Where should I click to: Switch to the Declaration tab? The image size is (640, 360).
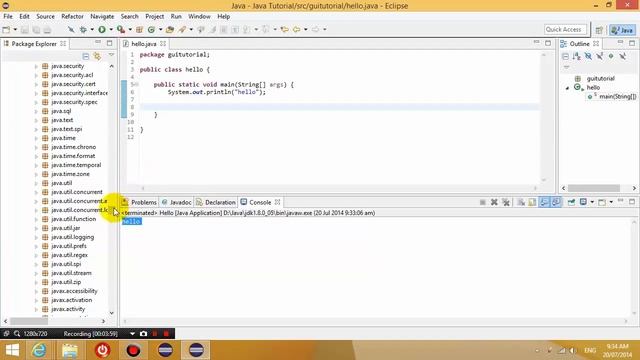coord(216,202)
